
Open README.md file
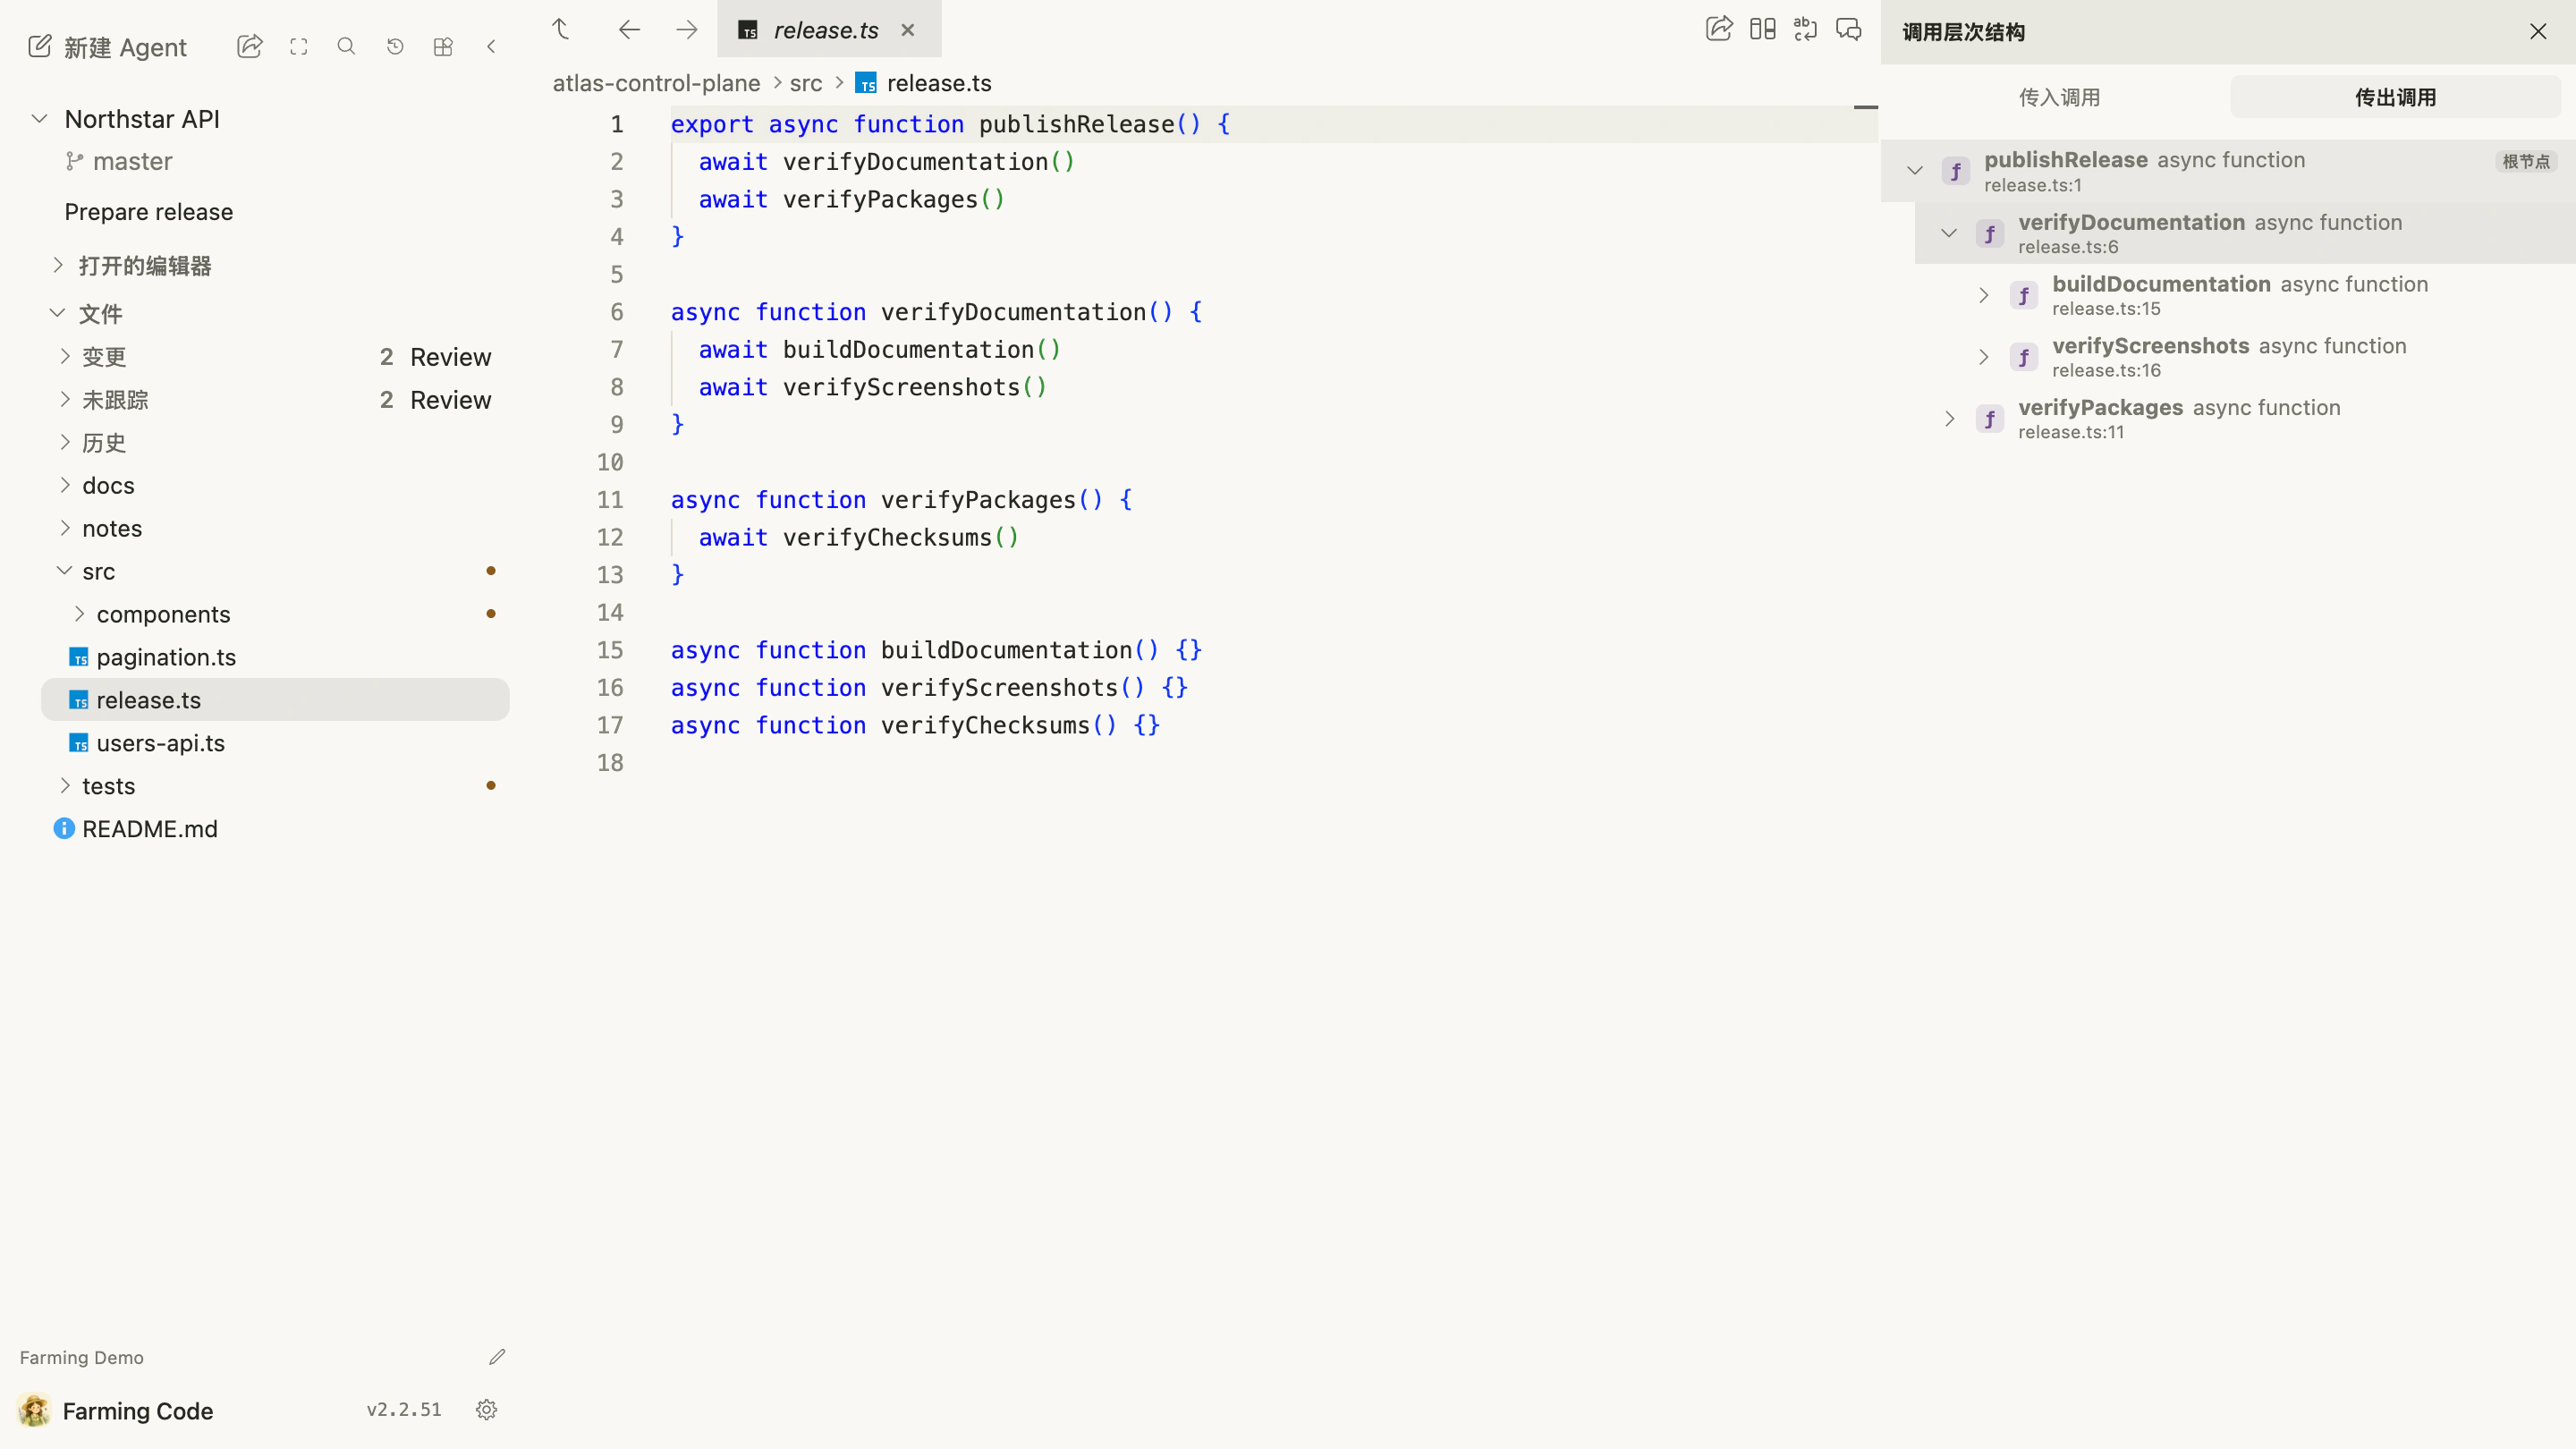pyautogui.click(x=149, y=829)
